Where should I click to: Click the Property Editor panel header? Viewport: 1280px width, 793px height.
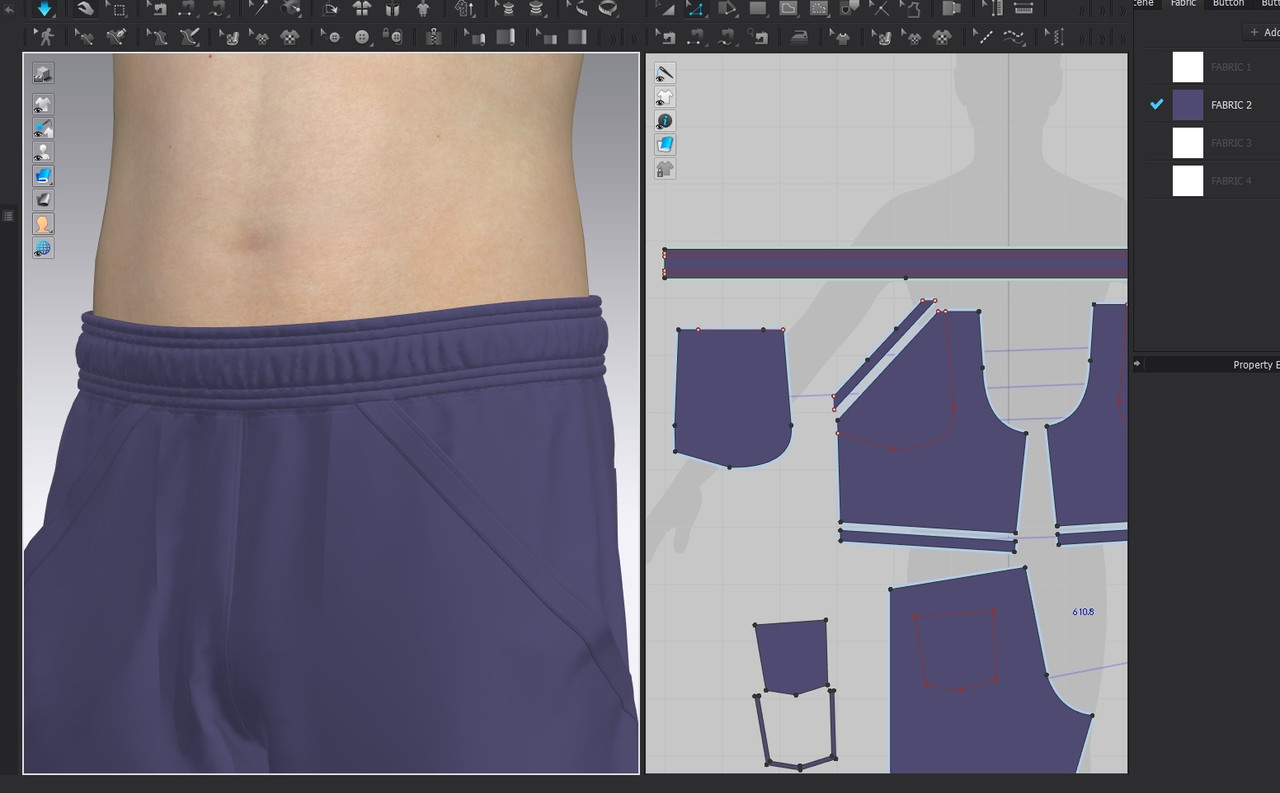click(x=1206, y=365)
